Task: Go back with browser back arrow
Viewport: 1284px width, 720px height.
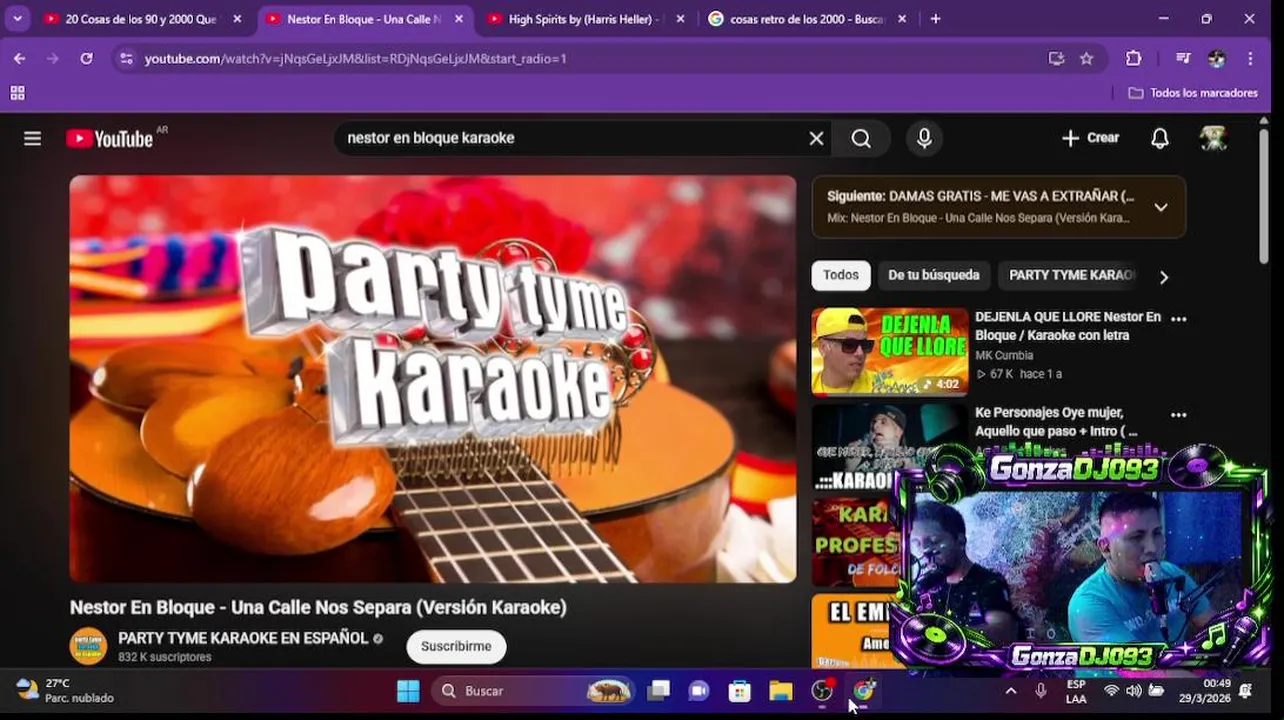Action: [x=19, y=59]
